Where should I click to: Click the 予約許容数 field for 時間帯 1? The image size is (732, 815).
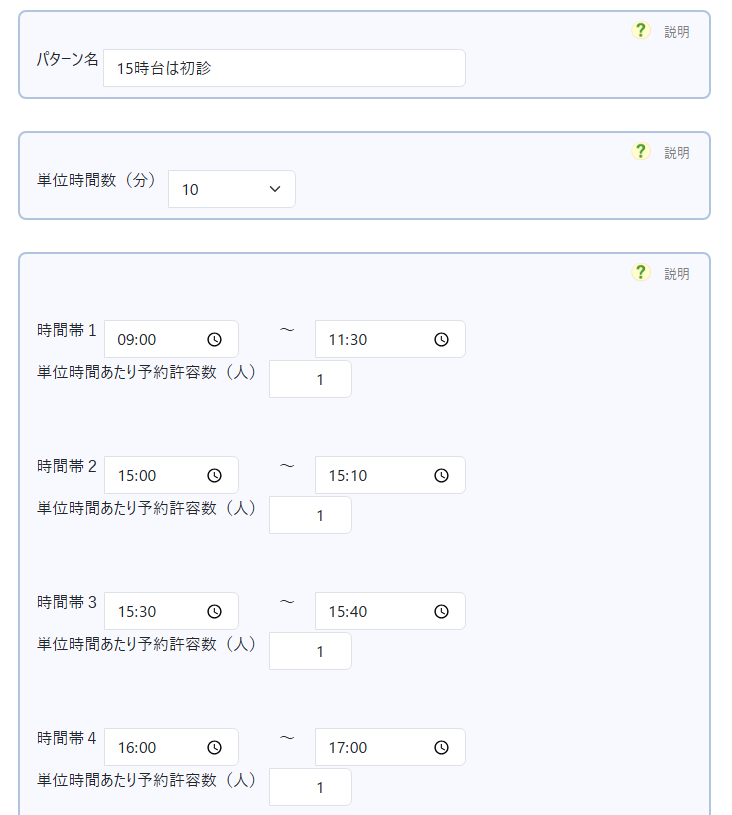(x=310, y=380)
